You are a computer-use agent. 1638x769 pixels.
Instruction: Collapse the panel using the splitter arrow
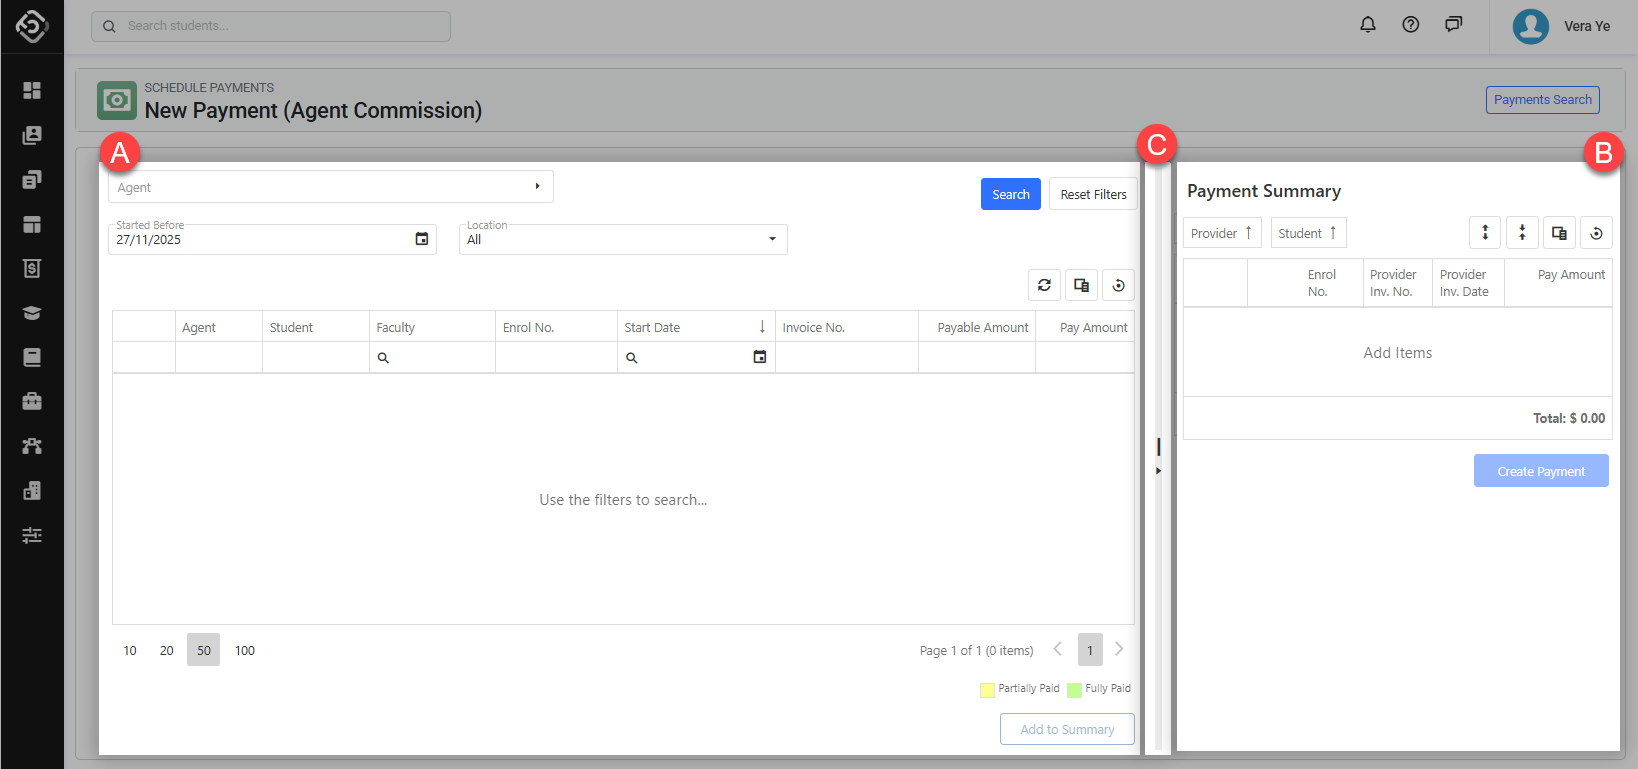tap(1158, 470)
